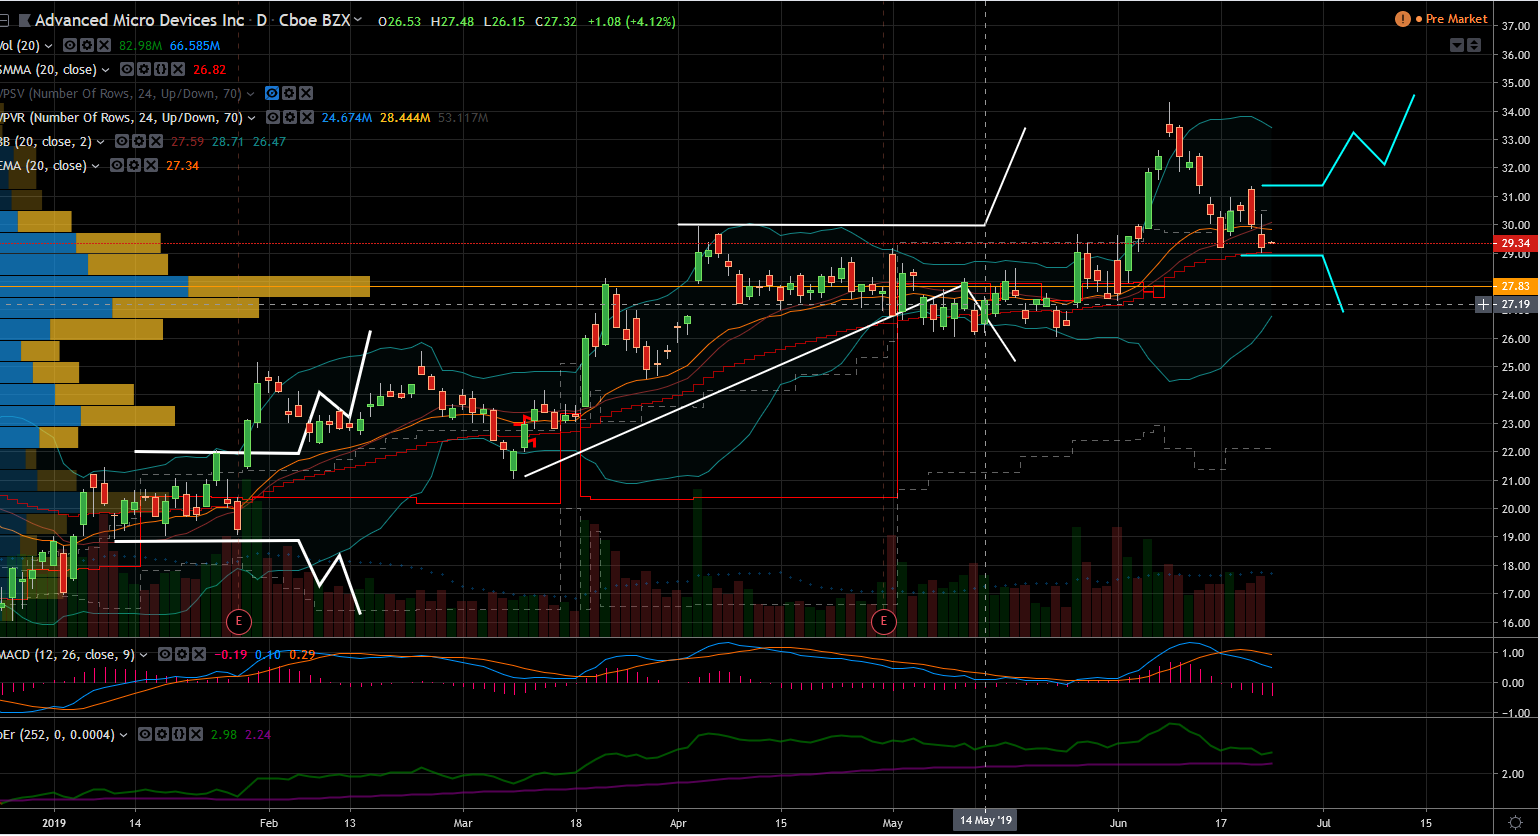Click the plus button on the price axis
Screen dimensions: 1540x836
click(x=1484, y=304)
